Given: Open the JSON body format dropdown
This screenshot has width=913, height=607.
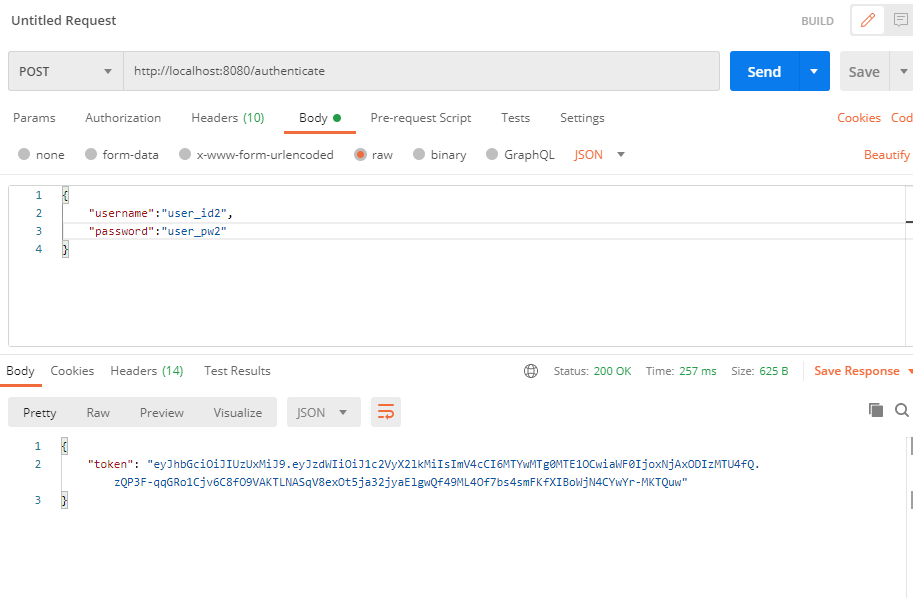Looking at the screenshot, I should (x=599, y=154).
